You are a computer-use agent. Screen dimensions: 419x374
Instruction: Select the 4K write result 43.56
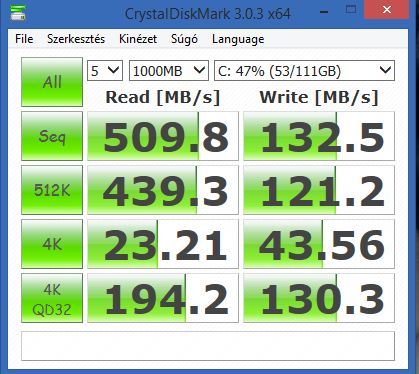(x=319, y=244)
